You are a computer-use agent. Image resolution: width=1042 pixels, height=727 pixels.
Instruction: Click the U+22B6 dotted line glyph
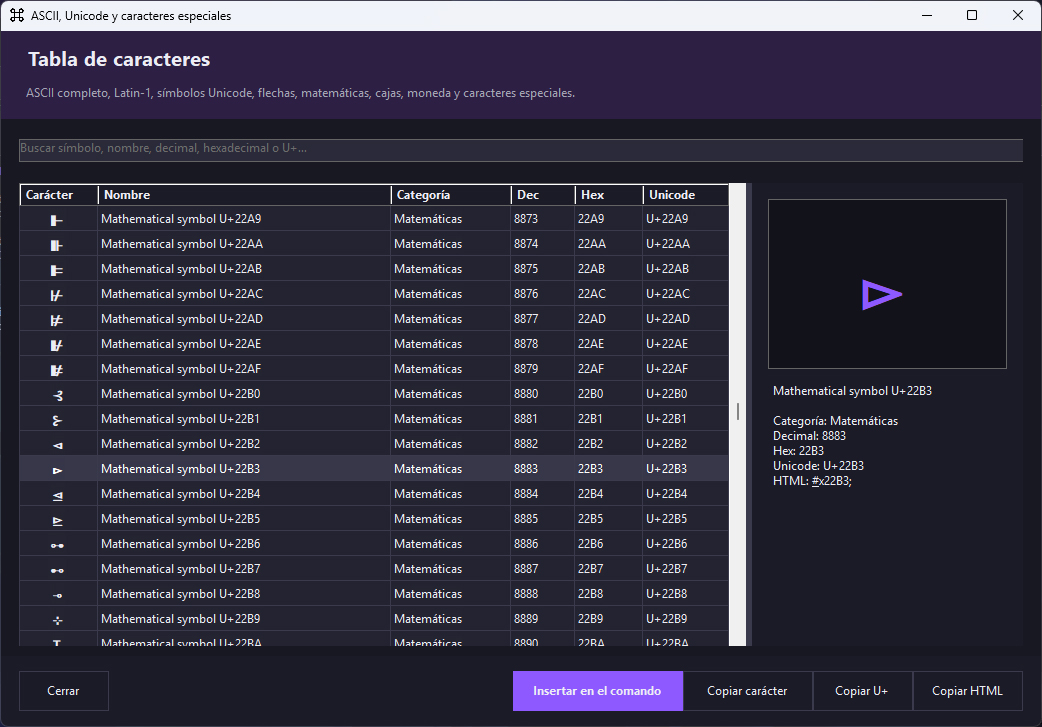point(58,545)
